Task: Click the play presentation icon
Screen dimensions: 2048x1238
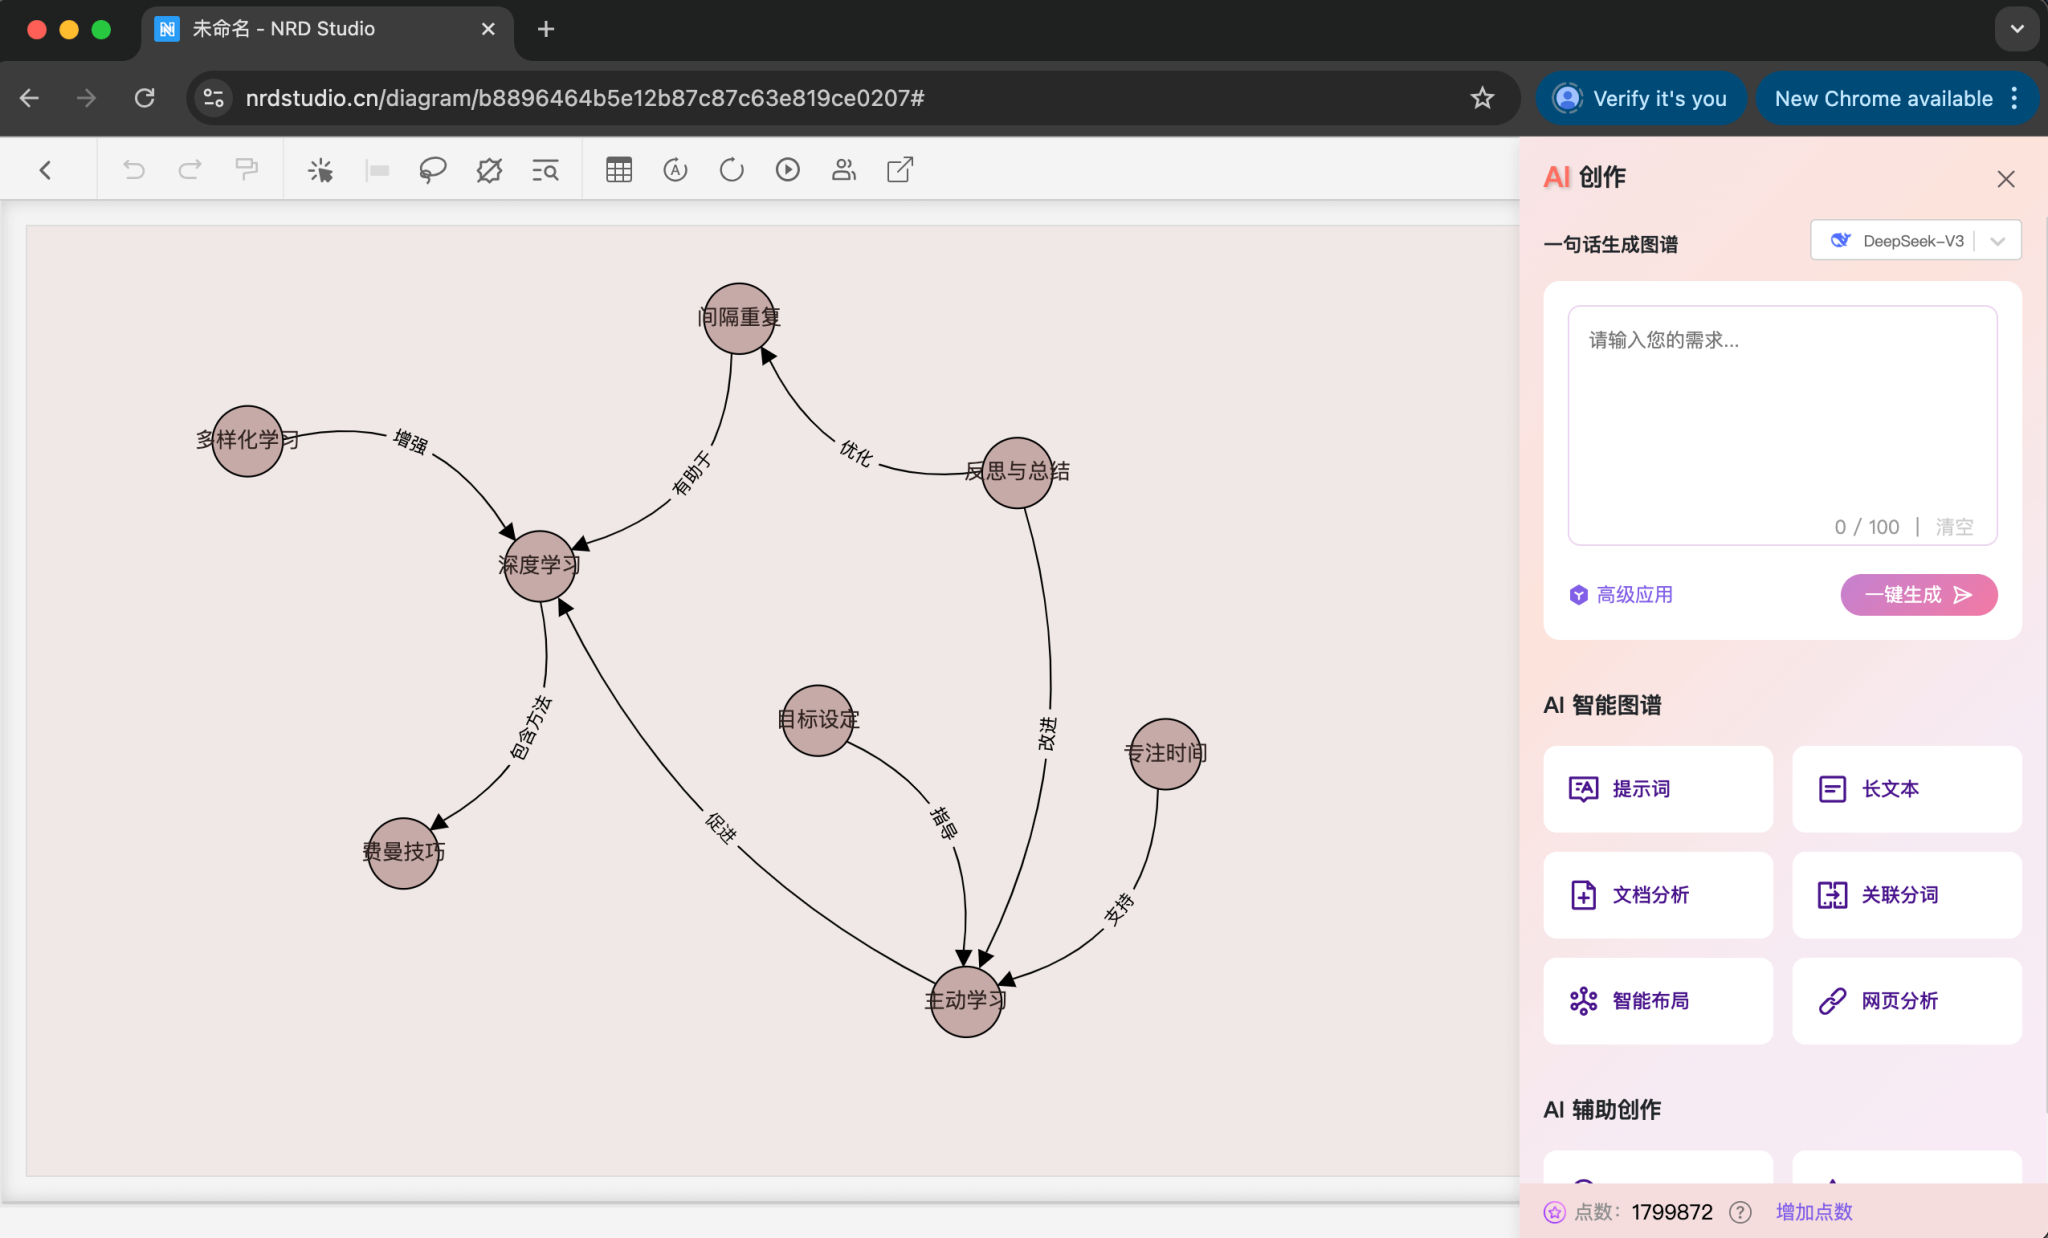Action: [x=788, y=170]
